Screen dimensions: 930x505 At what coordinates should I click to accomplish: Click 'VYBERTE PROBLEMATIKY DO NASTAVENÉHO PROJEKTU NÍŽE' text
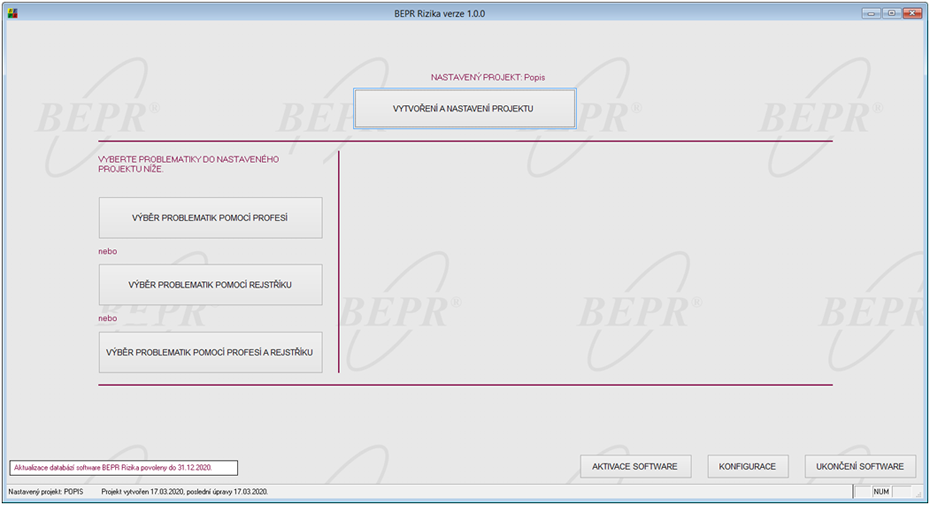coord(189,164)
